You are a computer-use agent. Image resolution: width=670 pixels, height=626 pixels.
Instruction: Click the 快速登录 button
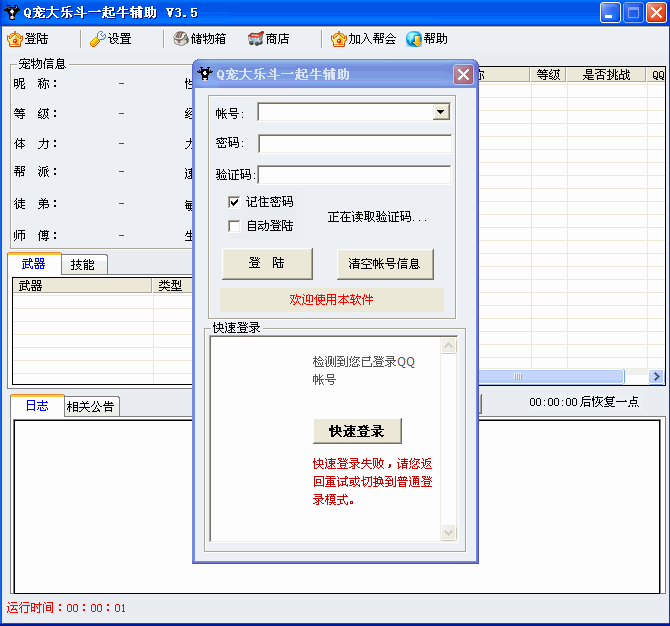(357, 431)
